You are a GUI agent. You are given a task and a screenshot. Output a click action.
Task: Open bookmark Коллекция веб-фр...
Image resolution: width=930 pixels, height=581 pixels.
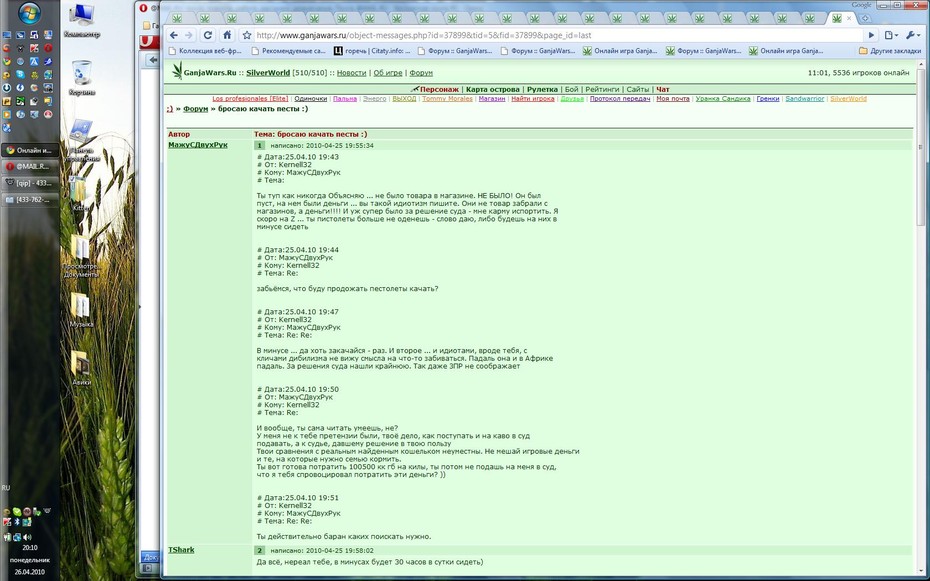coord(203,51)
